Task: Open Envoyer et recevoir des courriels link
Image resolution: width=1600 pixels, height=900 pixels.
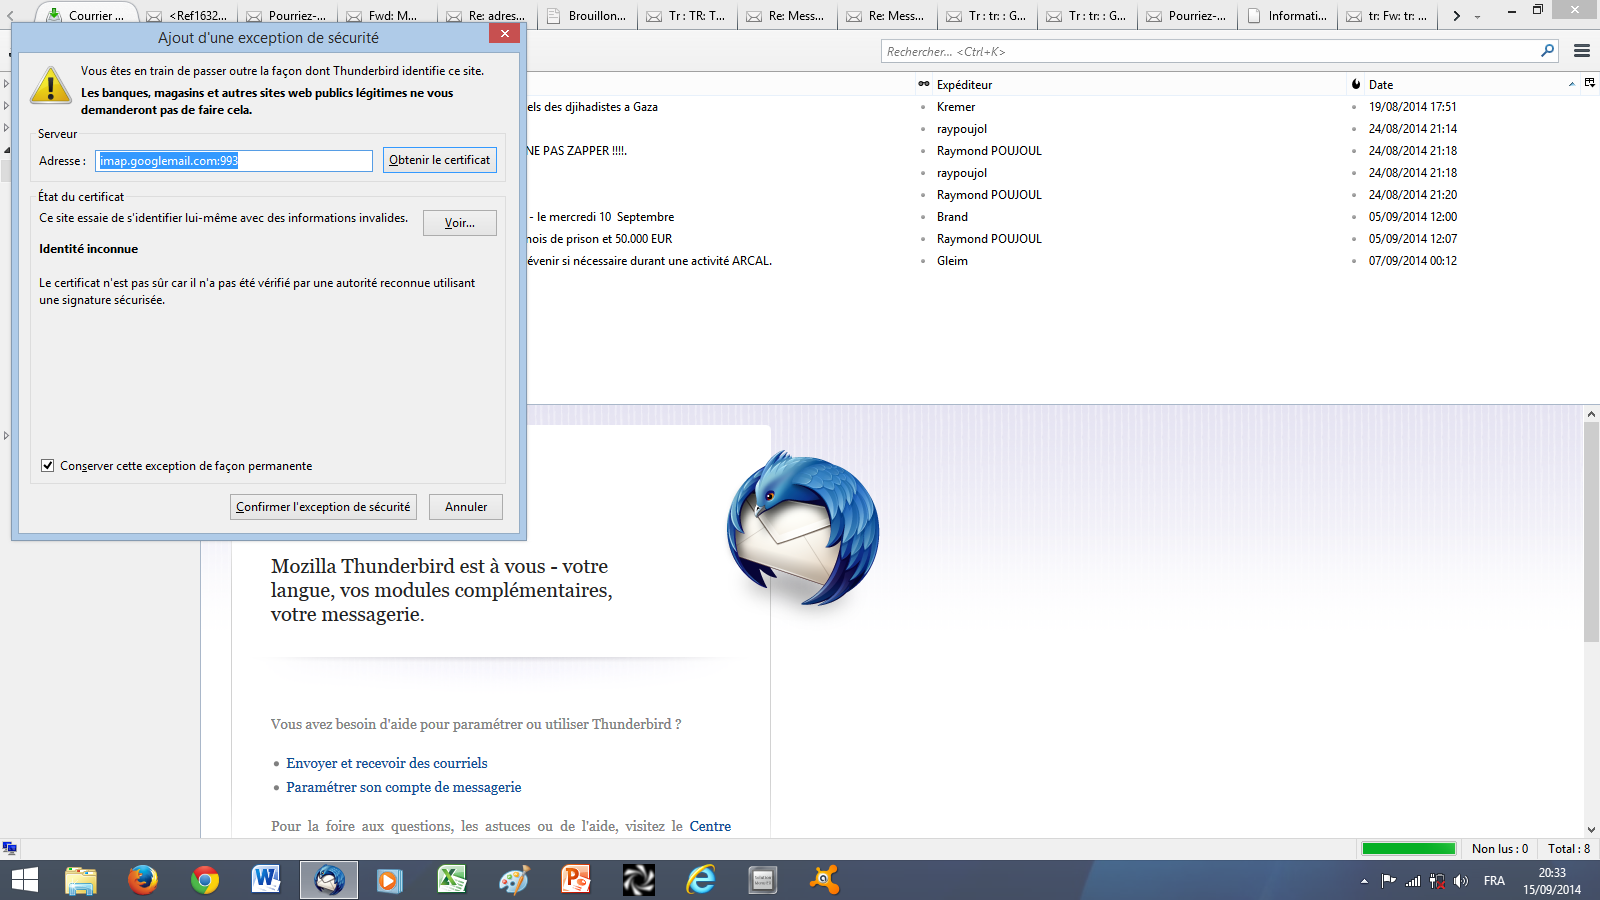Action: [387, 763]
